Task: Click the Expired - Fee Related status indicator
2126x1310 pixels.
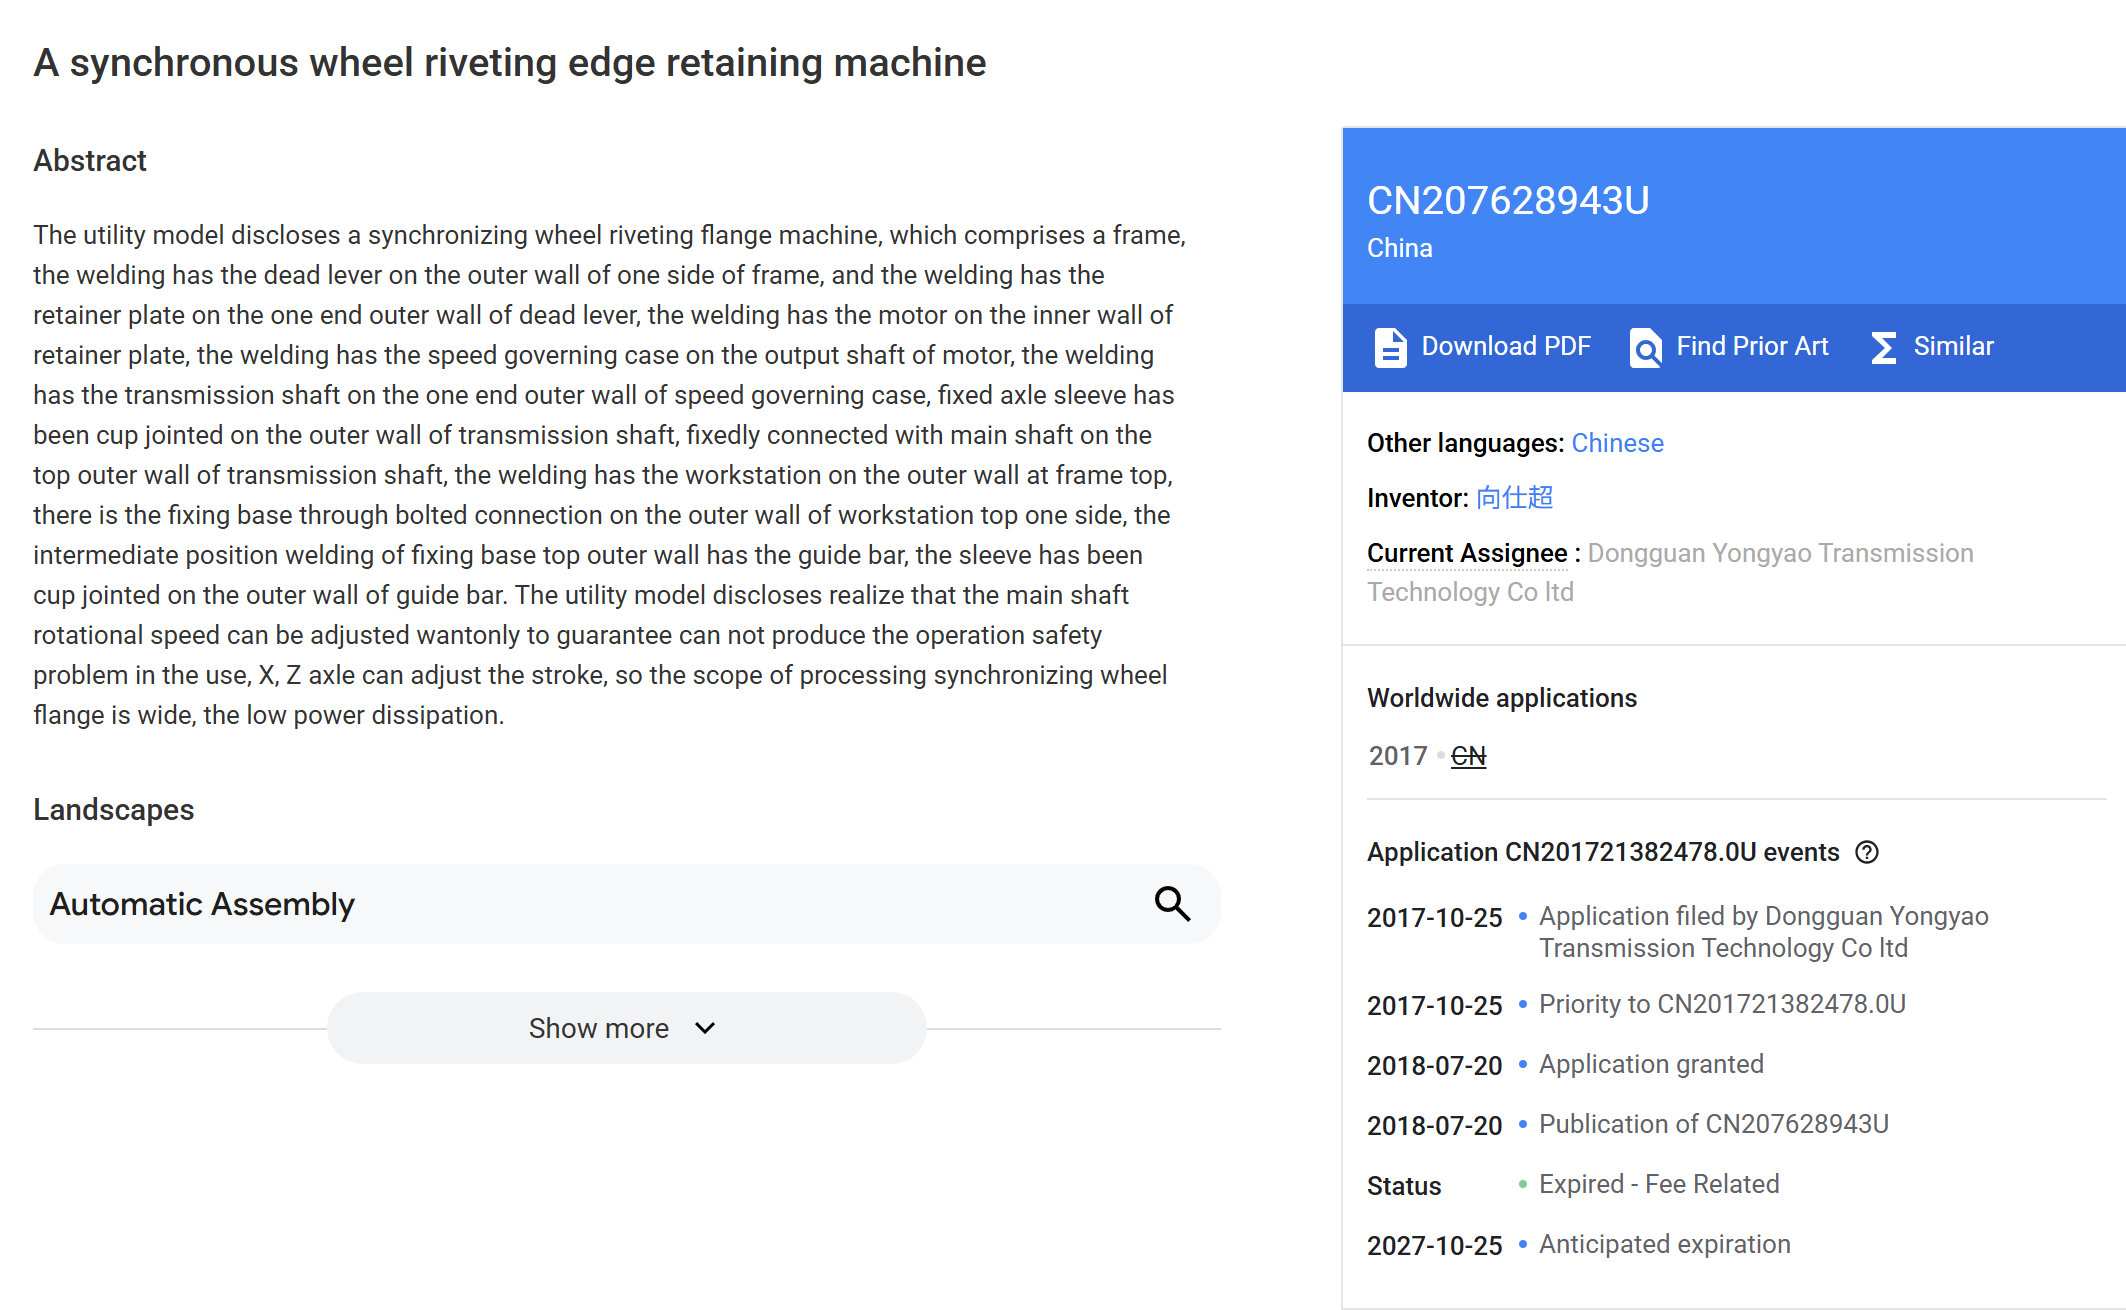Action: [1659, 1184]
